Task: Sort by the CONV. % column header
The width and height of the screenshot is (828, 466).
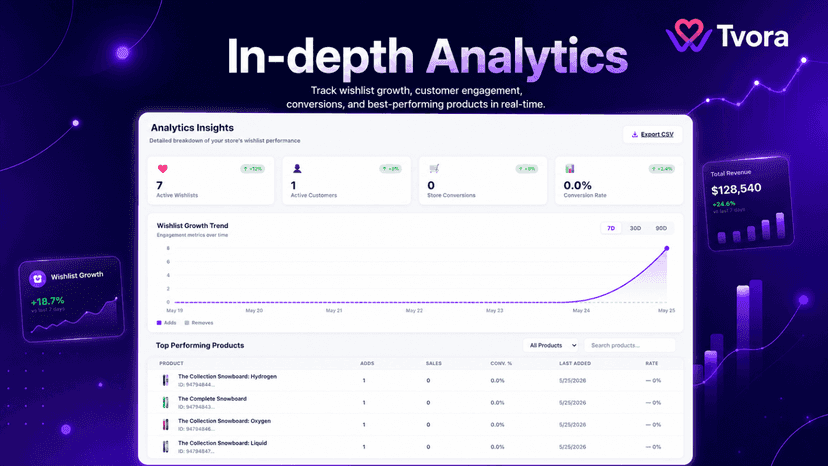Action: point(501,364)
